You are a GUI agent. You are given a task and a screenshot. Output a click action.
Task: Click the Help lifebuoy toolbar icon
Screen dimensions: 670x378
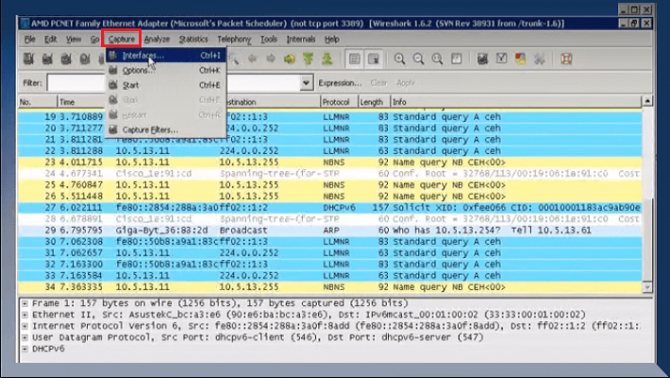(566, 59)
